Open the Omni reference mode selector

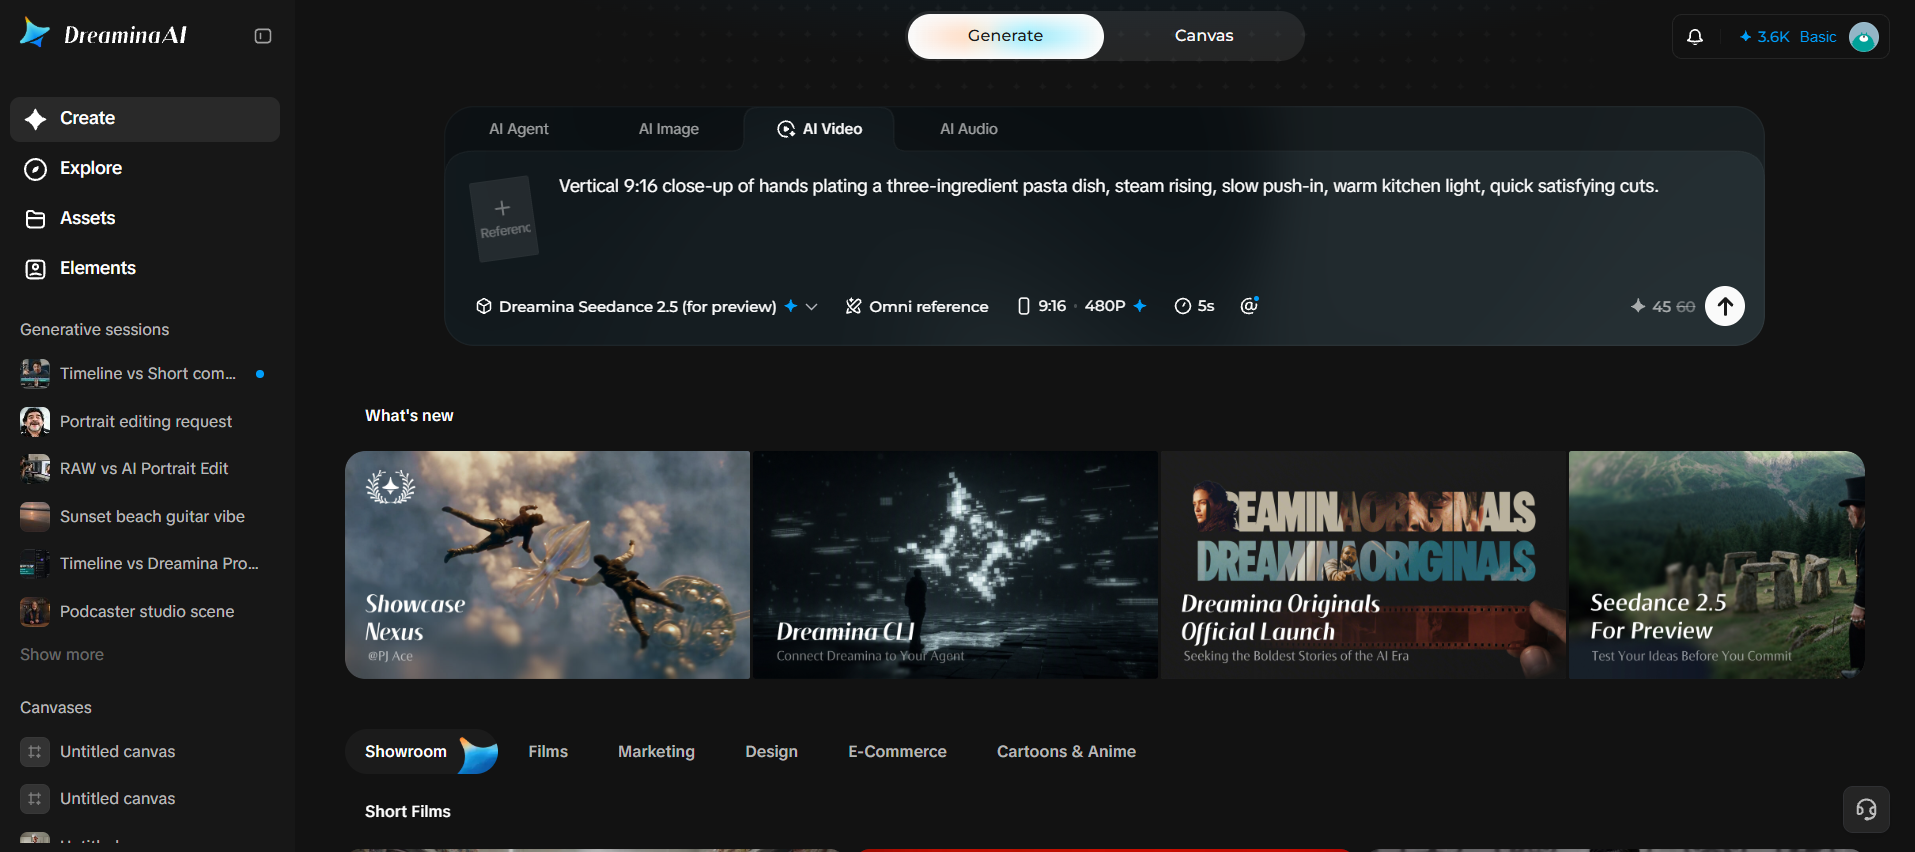coord(917,306)
